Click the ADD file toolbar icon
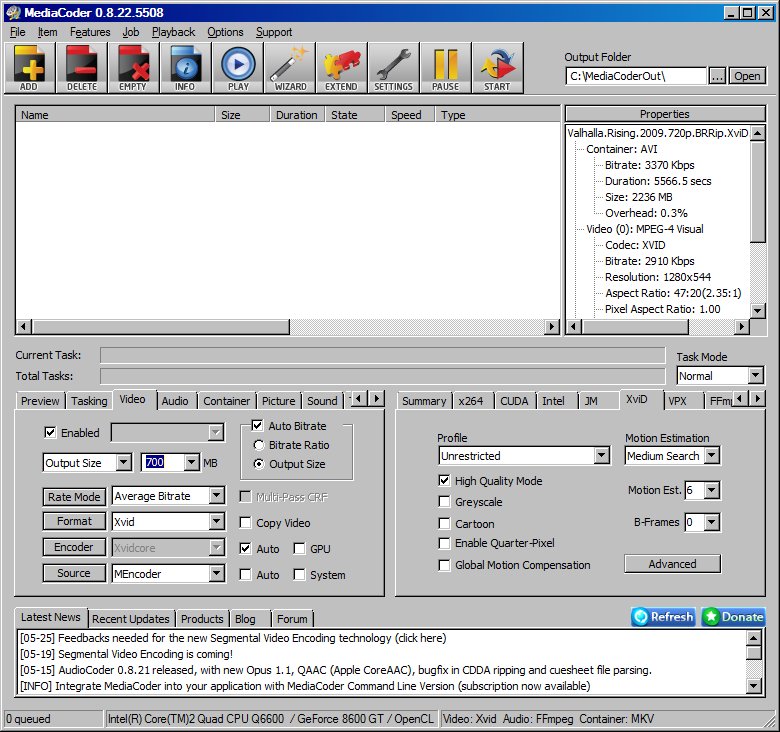 tap(29, 68)
